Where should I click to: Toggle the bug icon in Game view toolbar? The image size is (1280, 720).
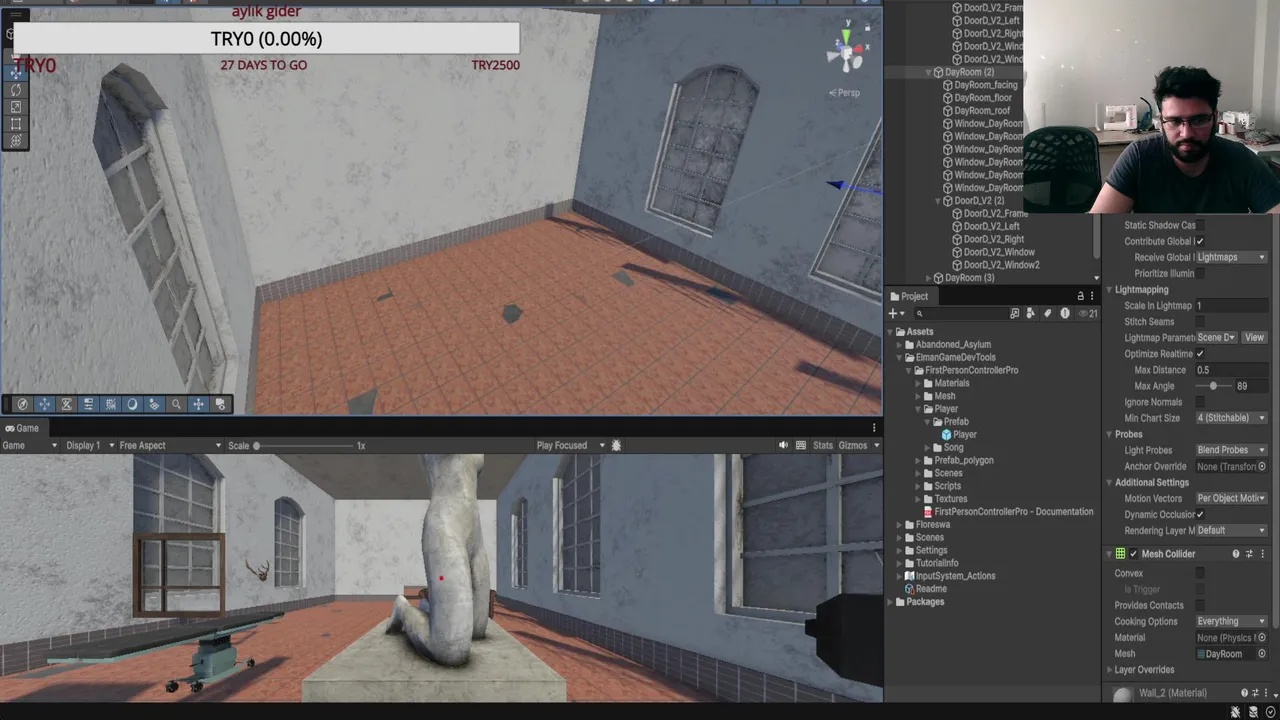point(616,445)
